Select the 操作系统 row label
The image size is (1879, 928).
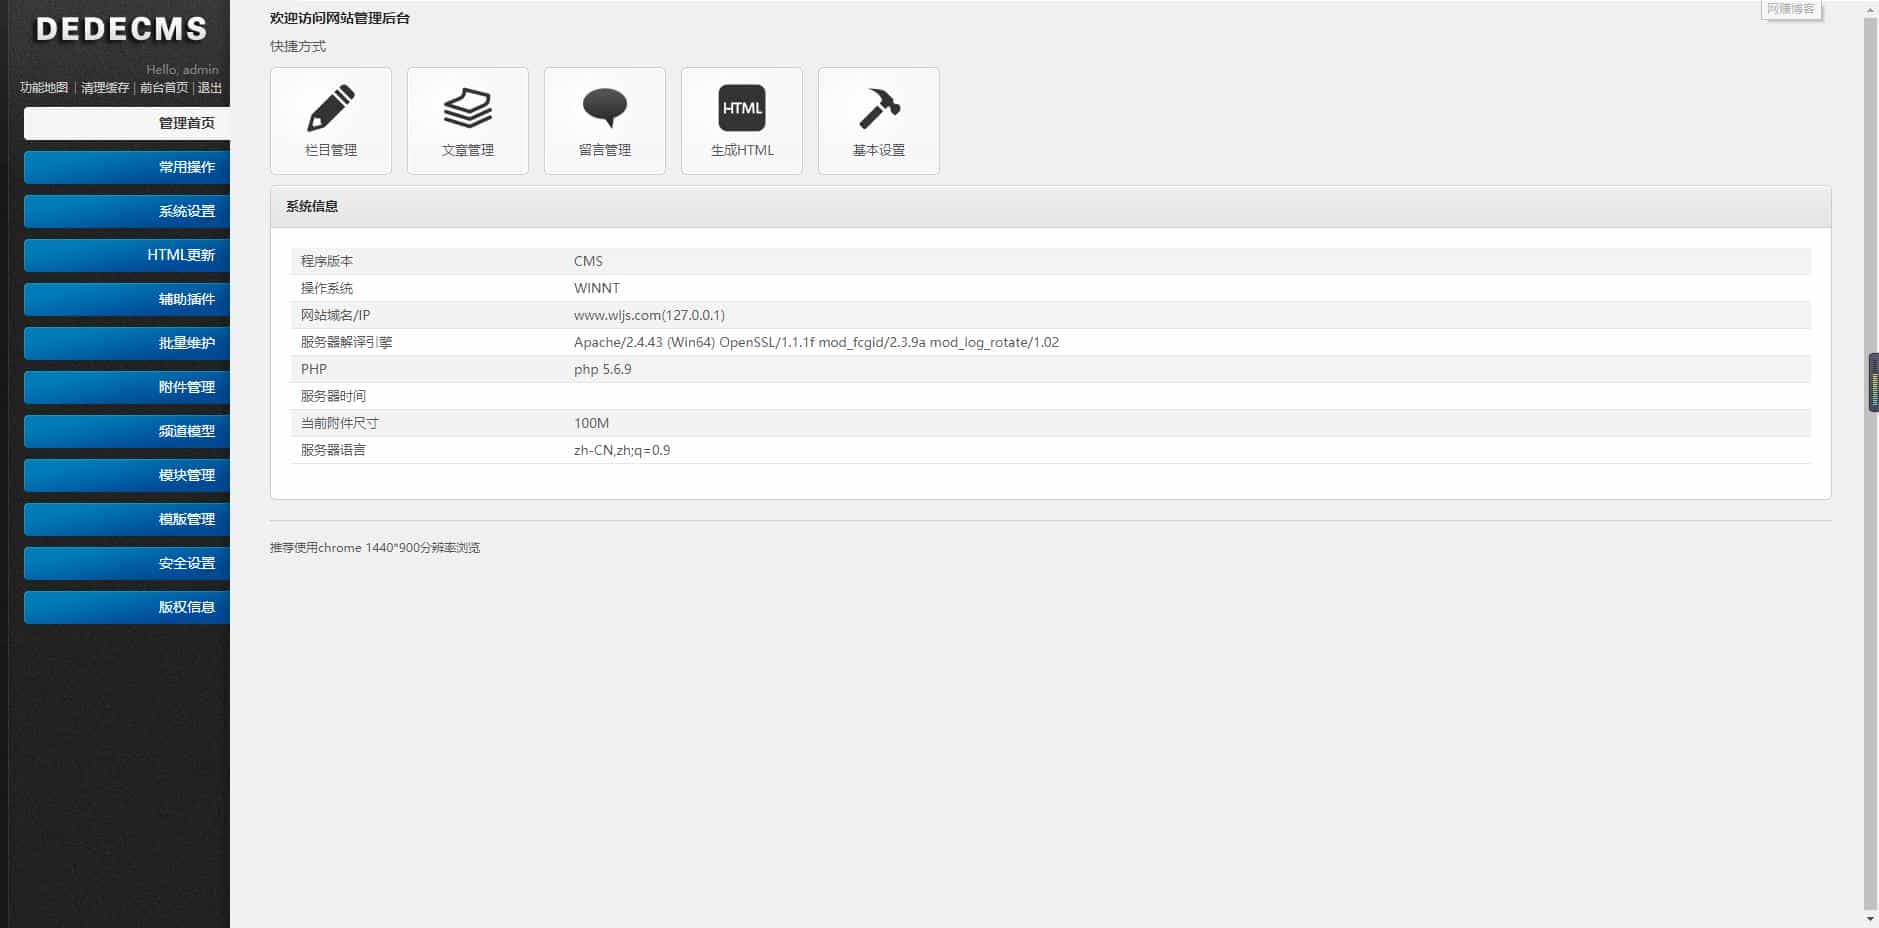click(327, 288)
